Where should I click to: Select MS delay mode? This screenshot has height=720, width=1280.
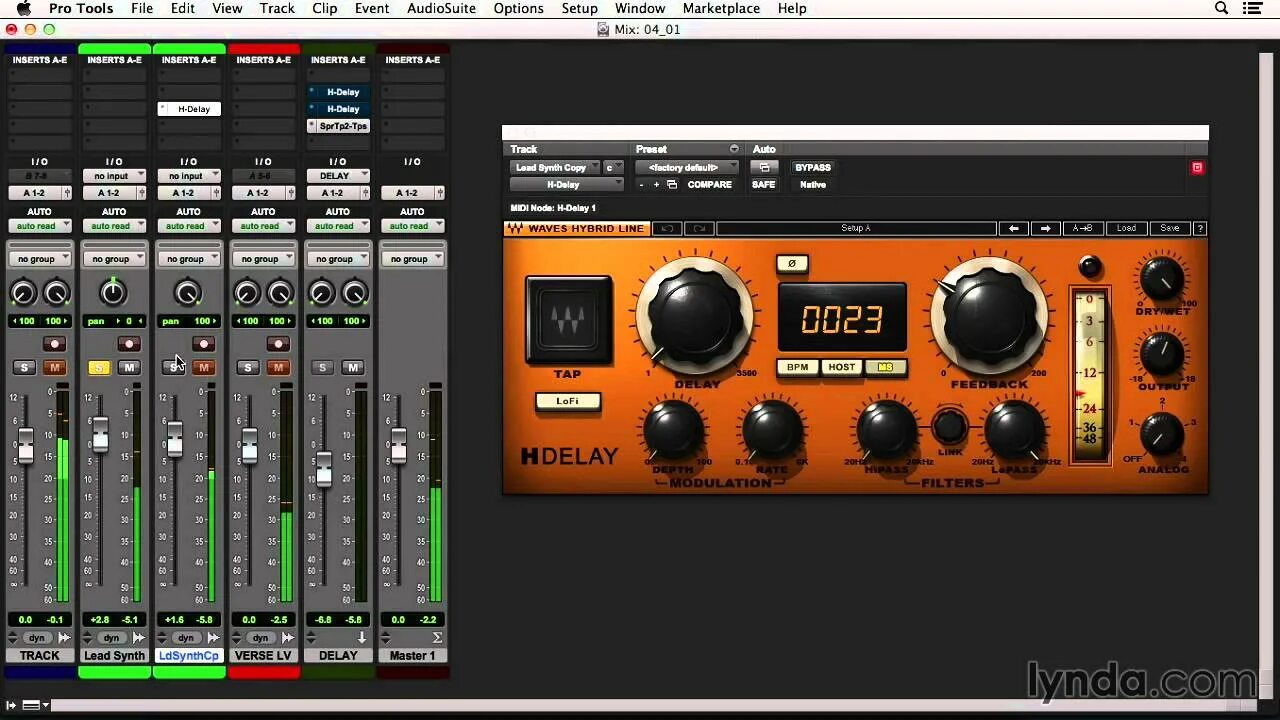click(885, 367)
